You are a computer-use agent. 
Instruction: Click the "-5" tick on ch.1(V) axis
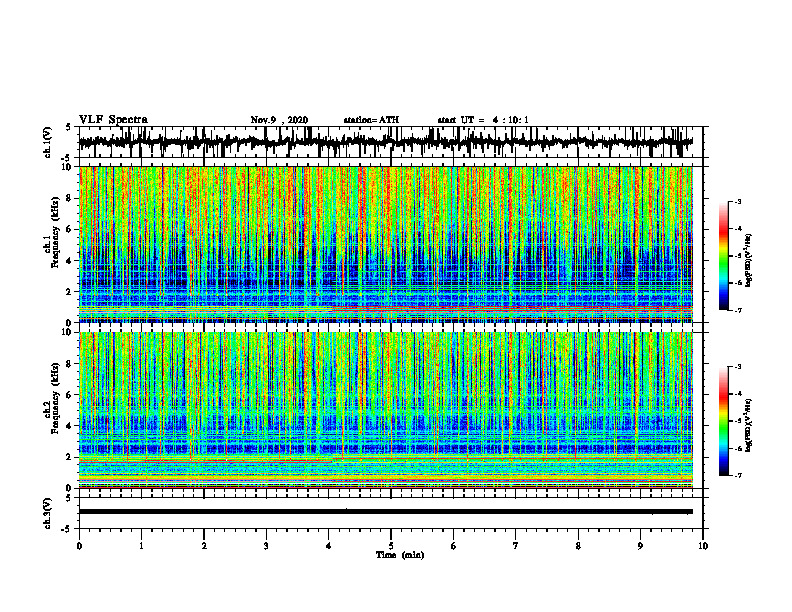pyautogui.click(x=67, y=157)
